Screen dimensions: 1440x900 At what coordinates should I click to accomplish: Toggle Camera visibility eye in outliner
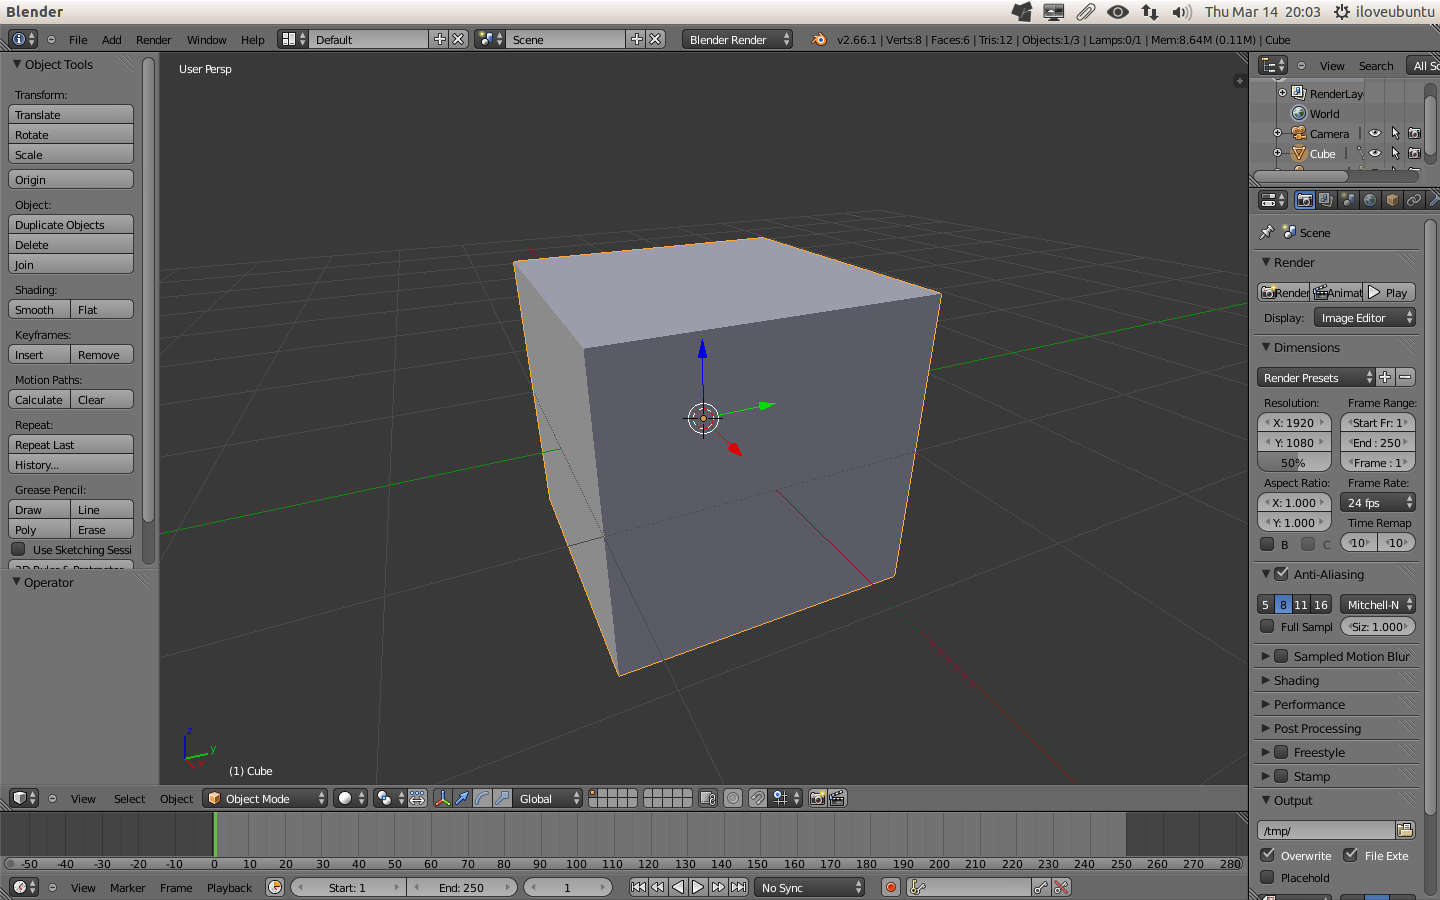(1375, 133)
